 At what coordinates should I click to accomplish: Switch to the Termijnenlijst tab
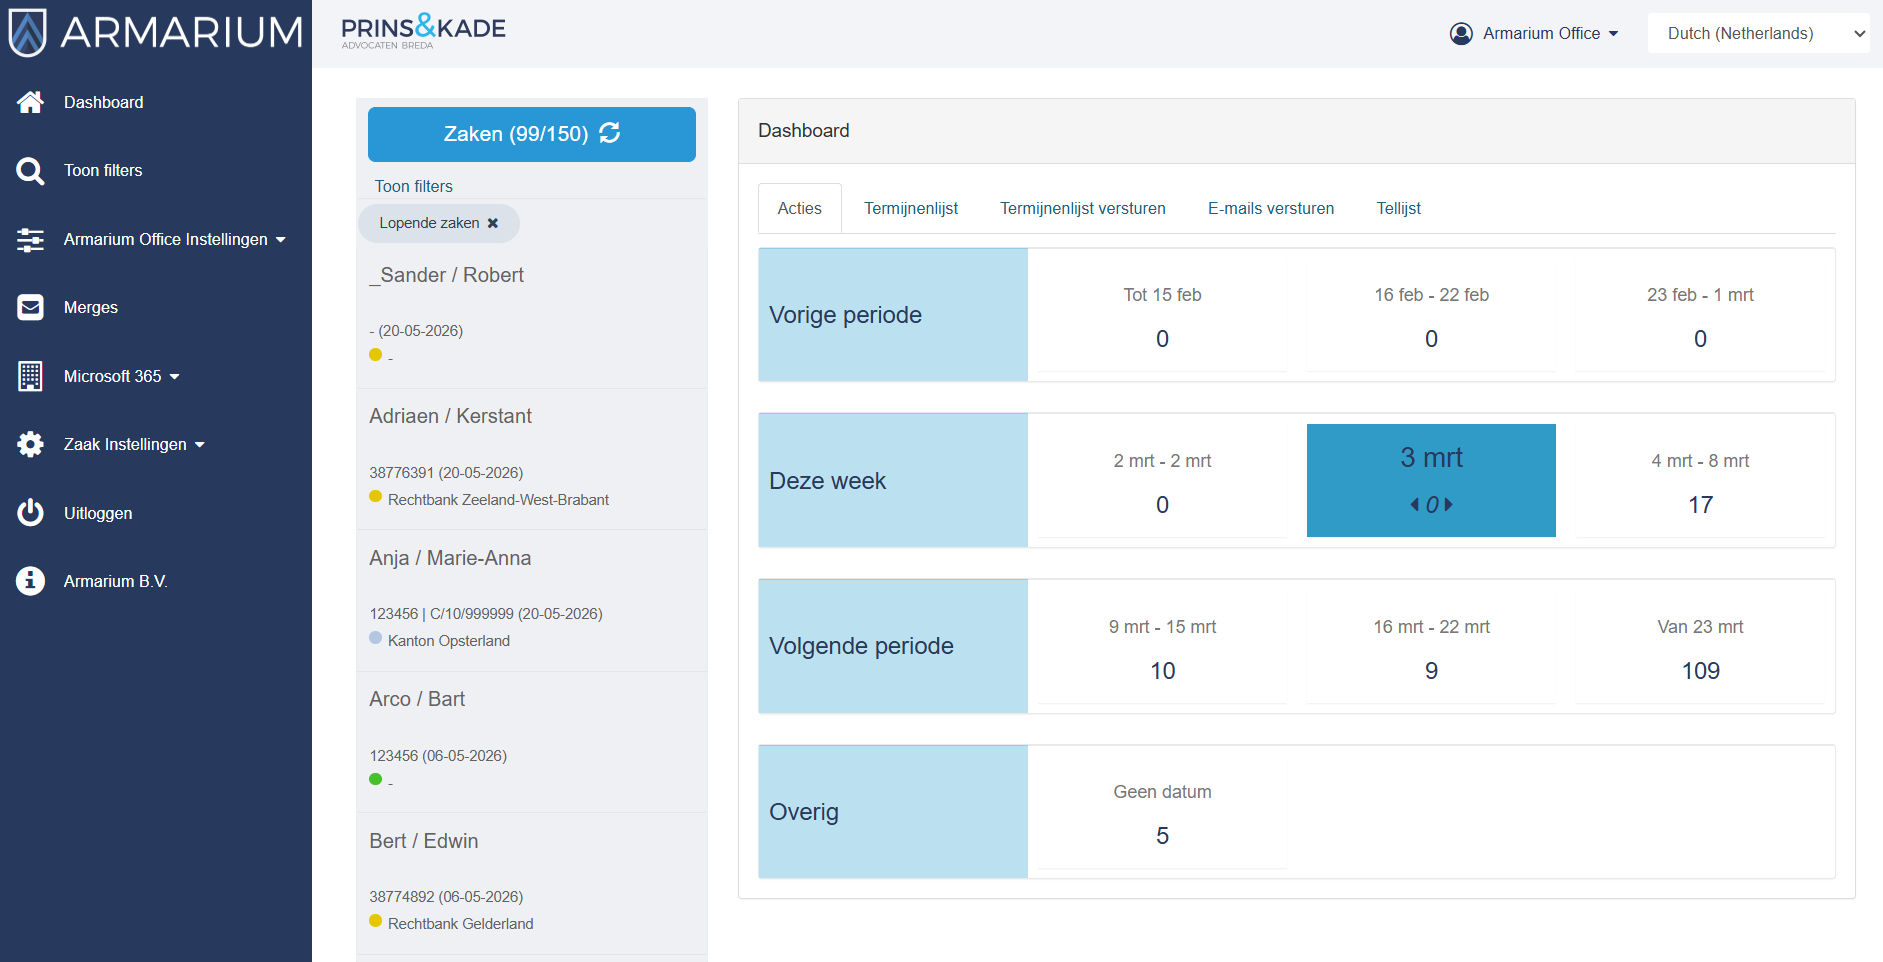point(910,208)
